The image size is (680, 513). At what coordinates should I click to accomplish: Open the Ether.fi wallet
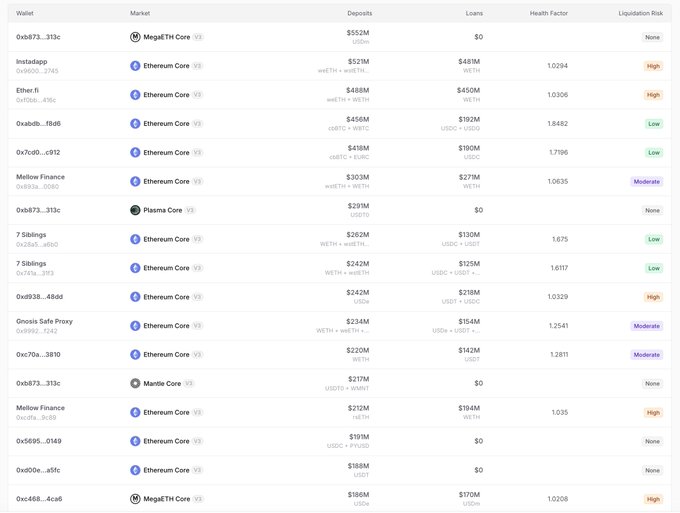click(27, 90)
